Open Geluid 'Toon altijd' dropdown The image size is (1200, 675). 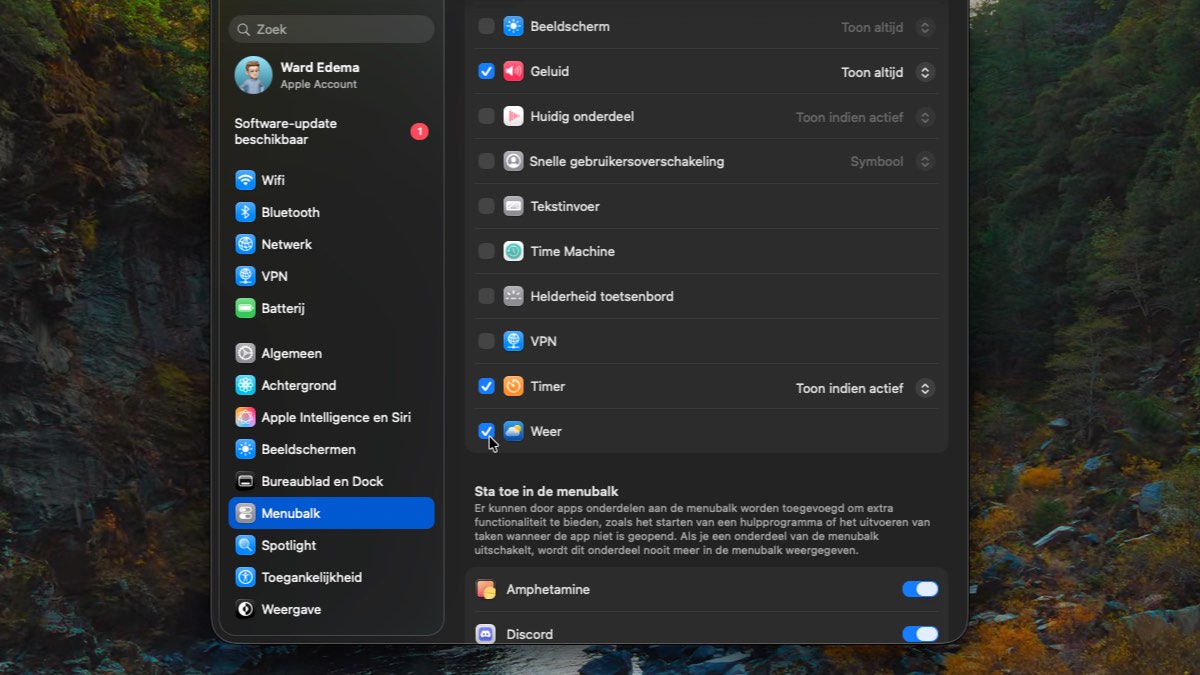tap(887, 72)
